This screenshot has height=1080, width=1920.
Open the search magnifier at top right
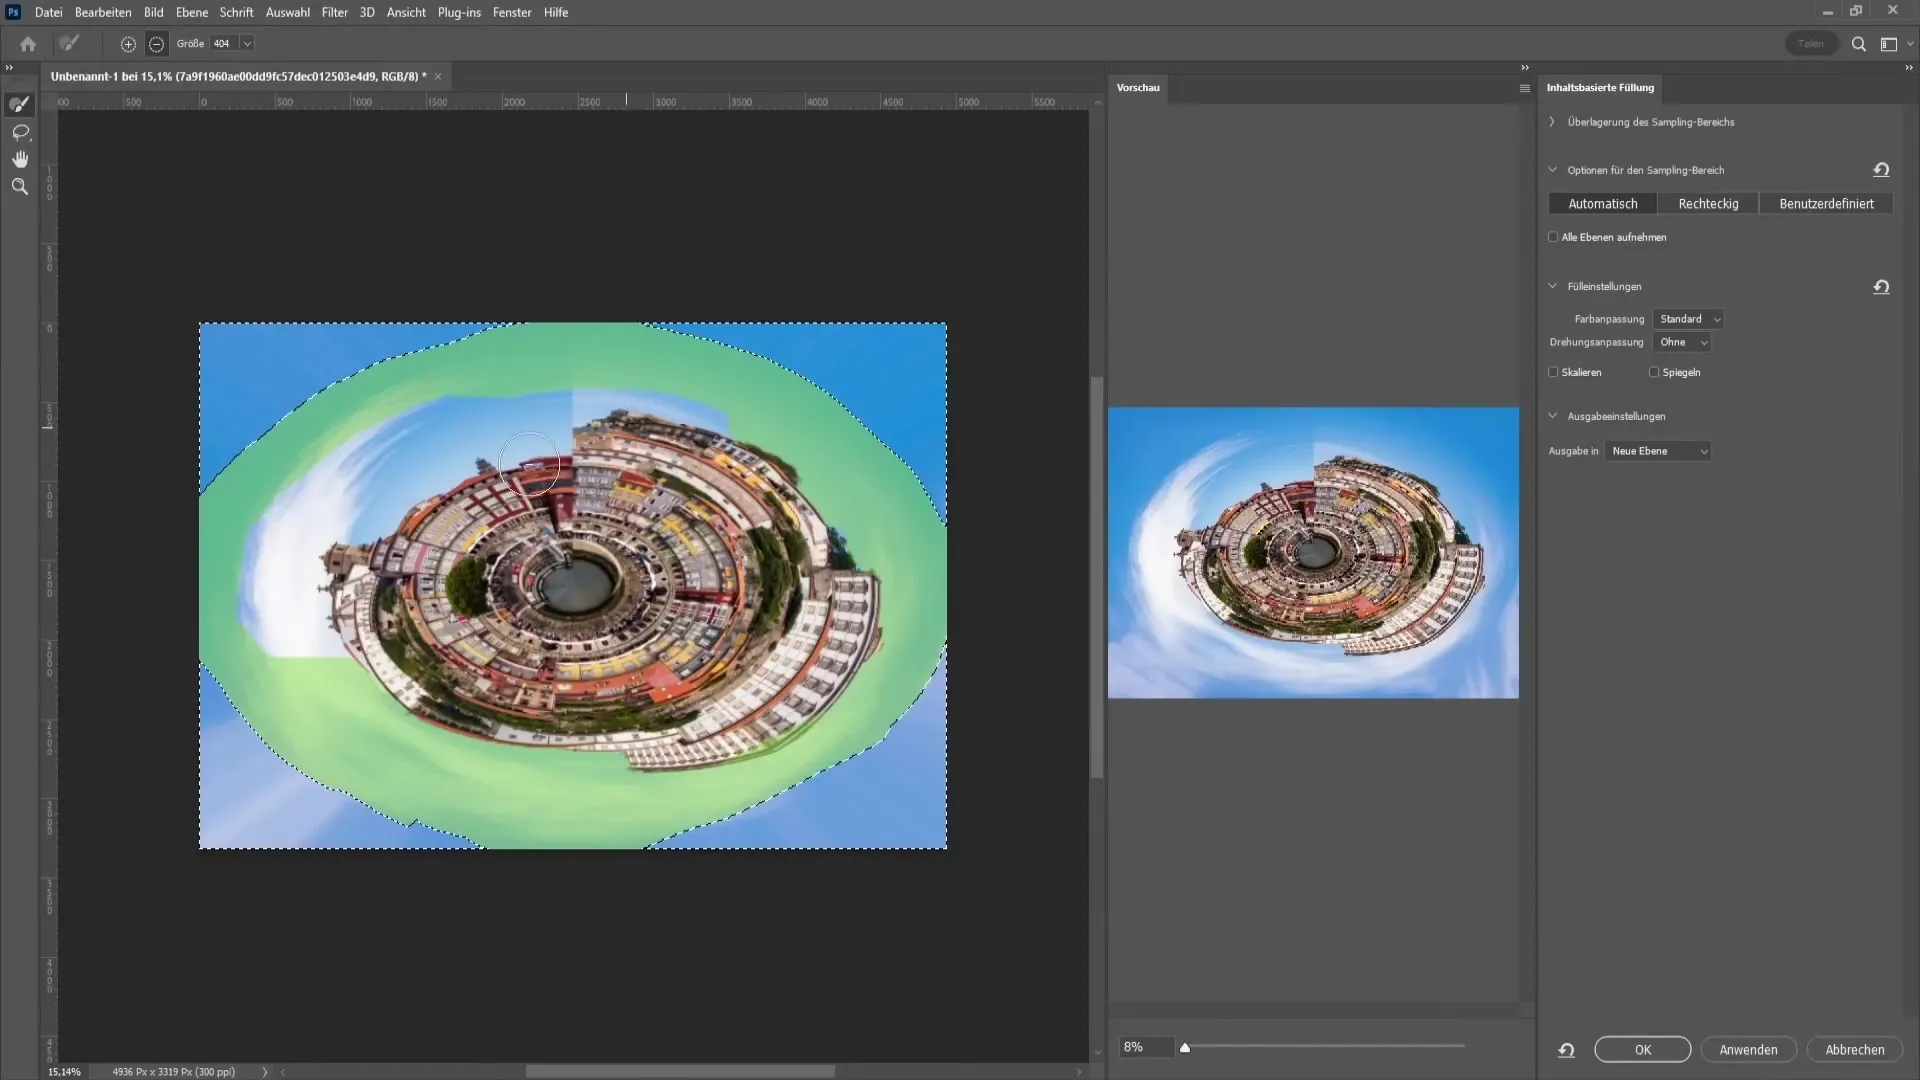[x=1858, y=44]
